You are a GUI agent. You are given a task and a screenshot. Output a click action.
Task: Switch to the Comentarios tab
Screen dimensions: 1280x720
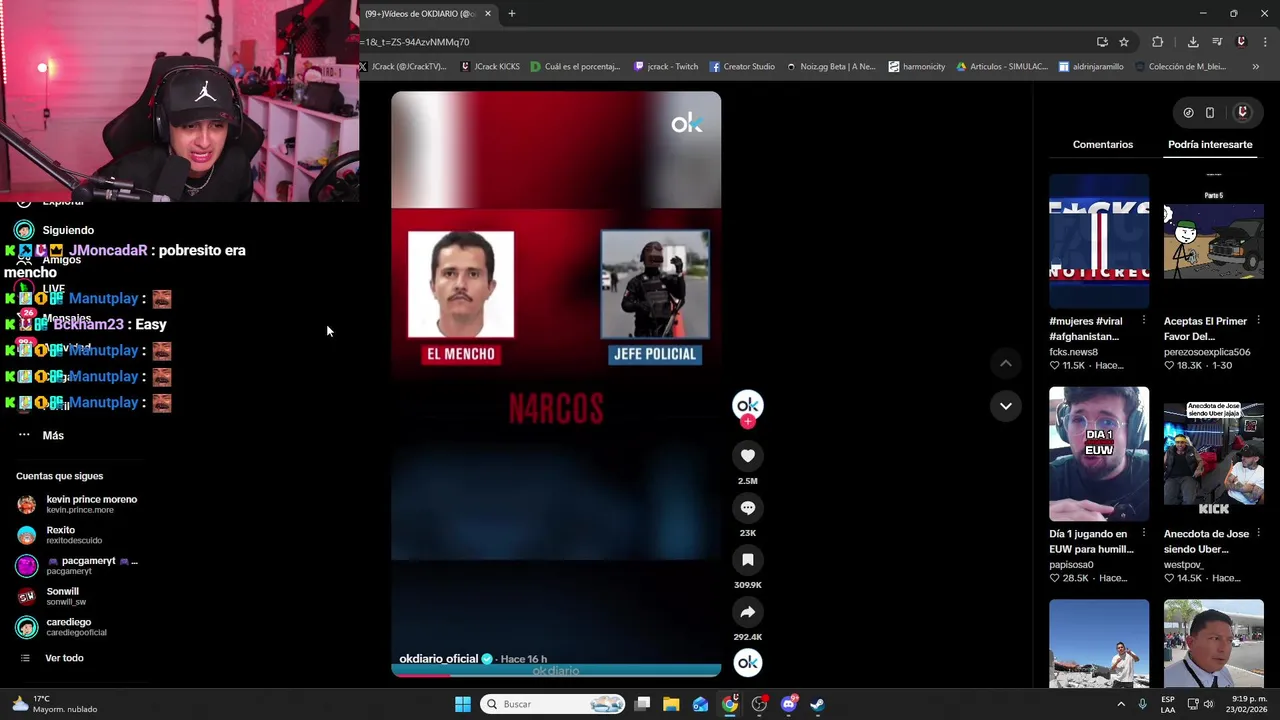(x=1103, y=145)
